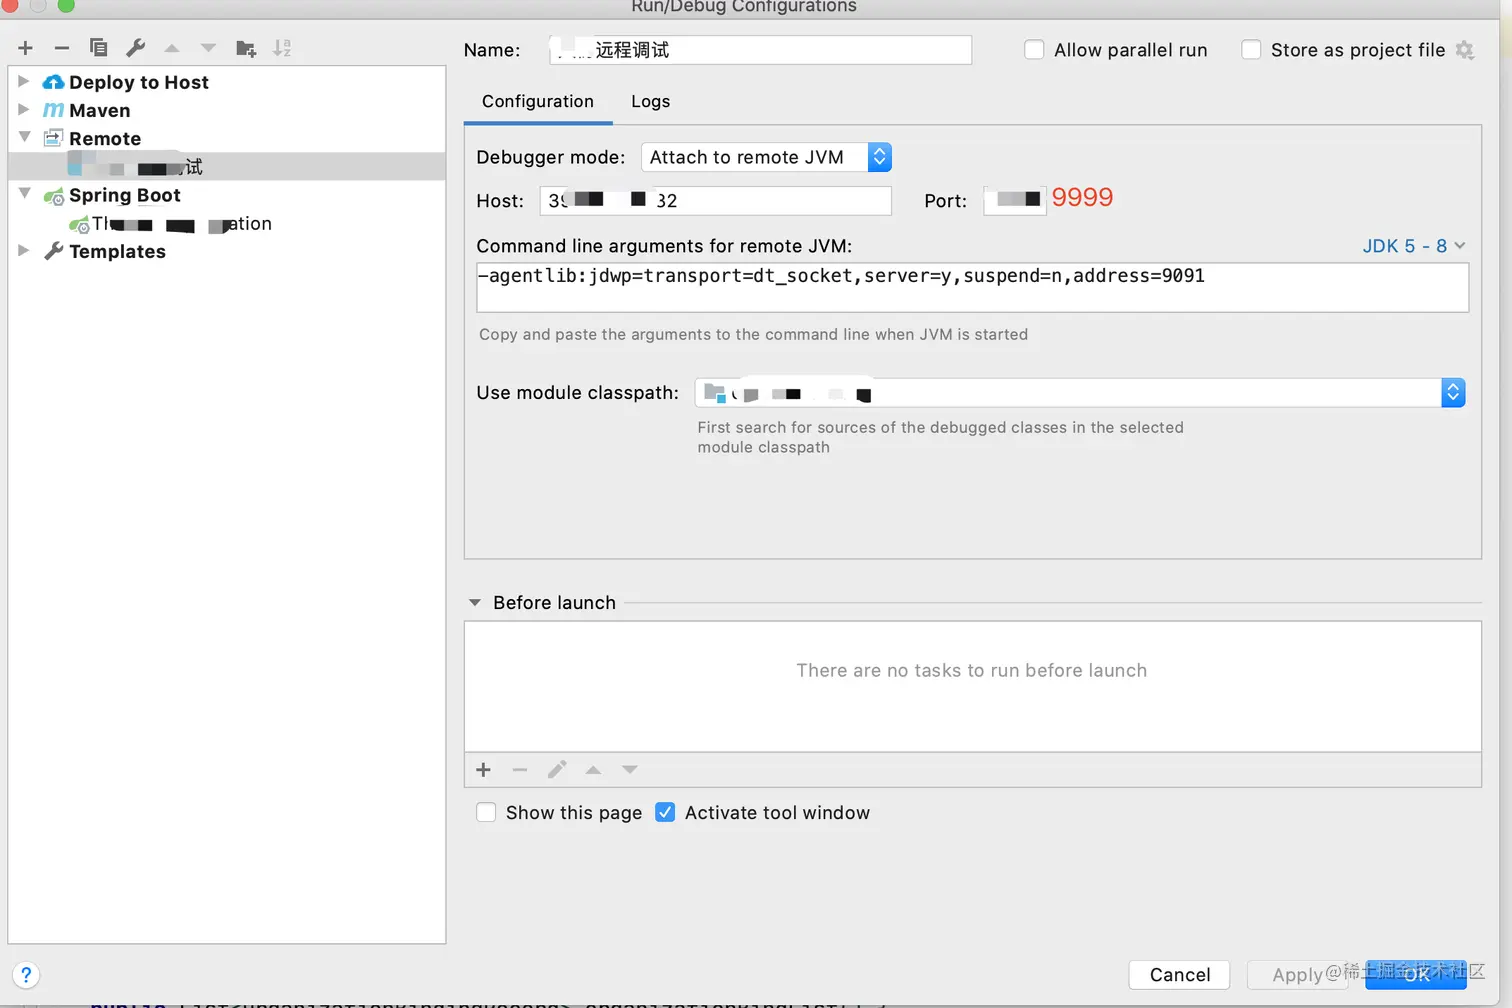
Task: Open the Use module classpath dropdown
Action: click(x=1080, y=393)
